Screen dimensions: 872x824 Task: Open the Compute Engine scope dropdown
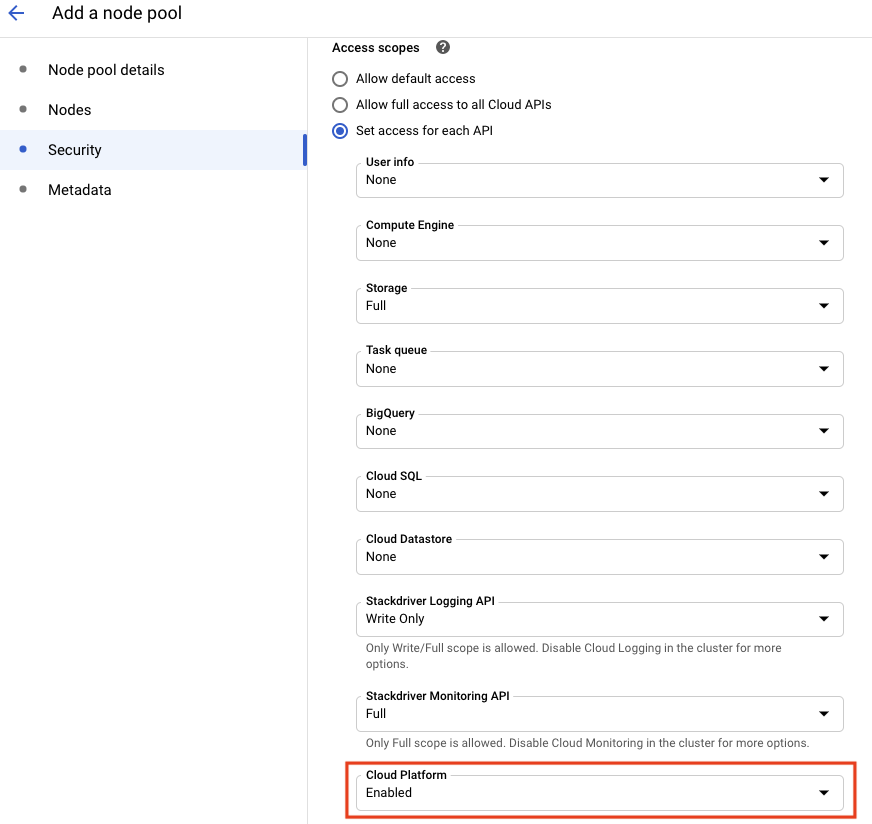599,243
